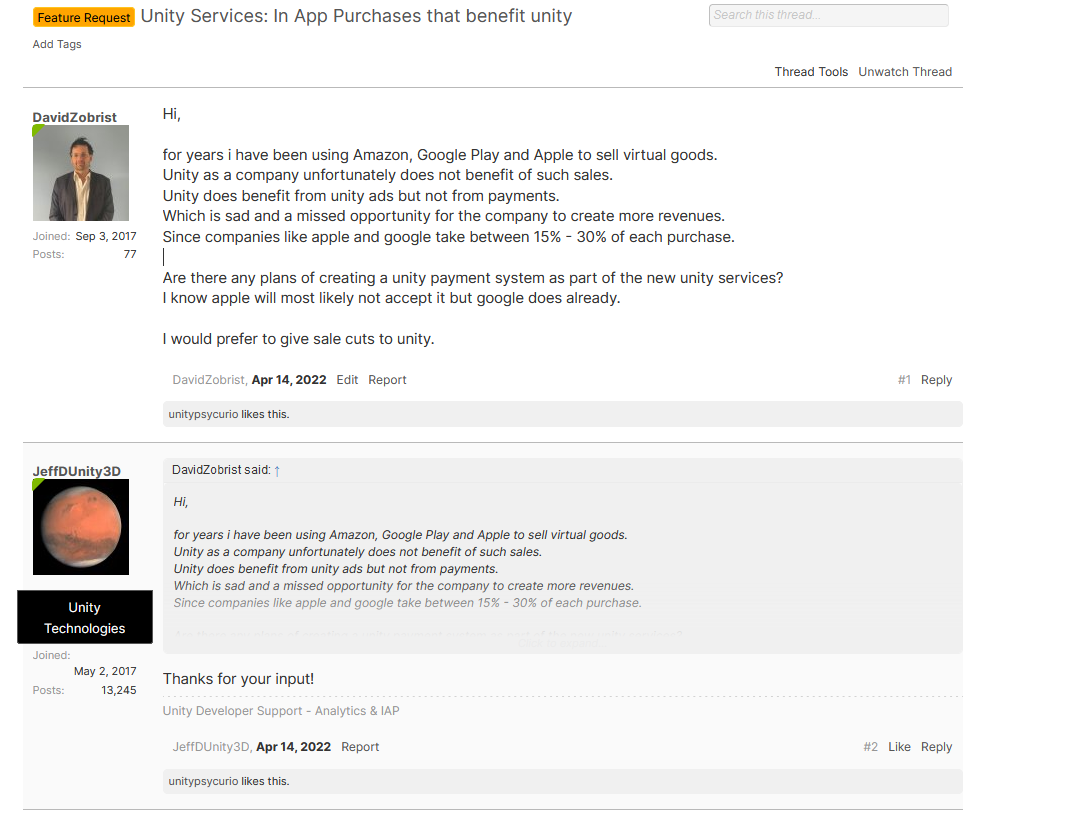Click Add Tags below the title

click(57, 44)
